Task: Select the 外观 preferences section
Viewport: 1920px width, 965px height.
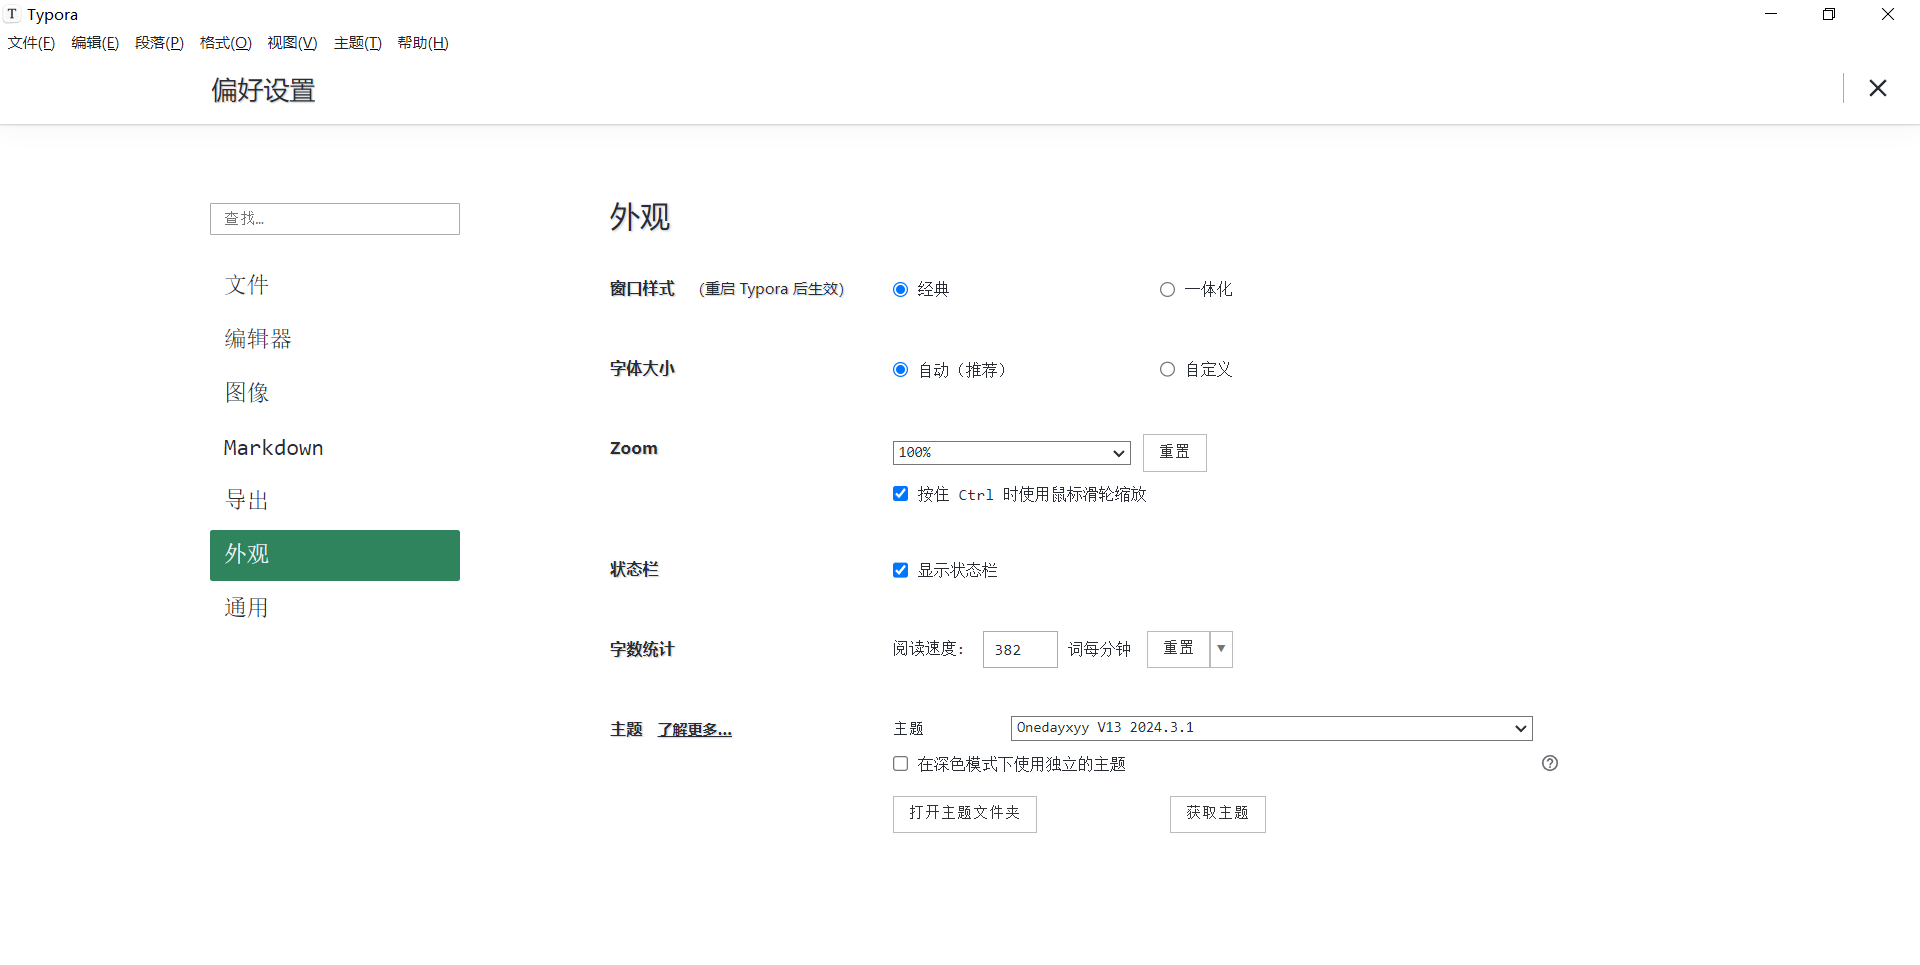Action: pyautogui.click(x=335, y=555)
